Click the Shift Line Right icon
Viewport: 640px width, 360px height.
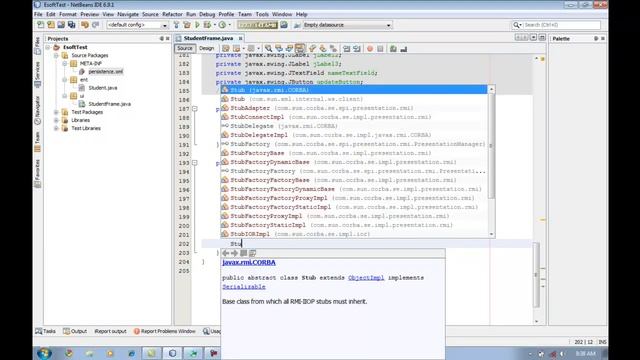pos(357,49)
